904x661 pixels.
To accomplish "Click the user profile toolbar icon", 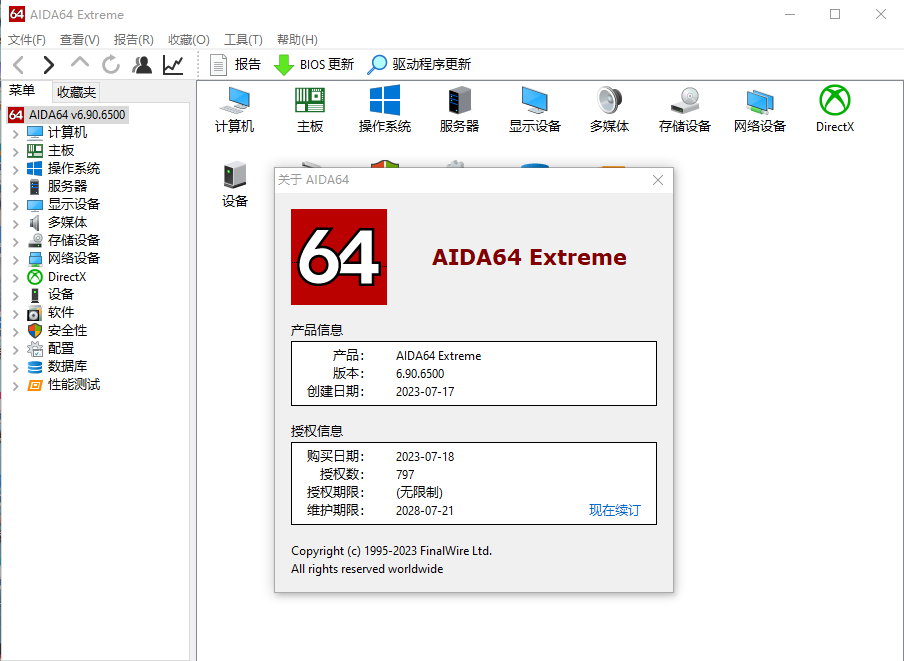I will tap(142, 65).
